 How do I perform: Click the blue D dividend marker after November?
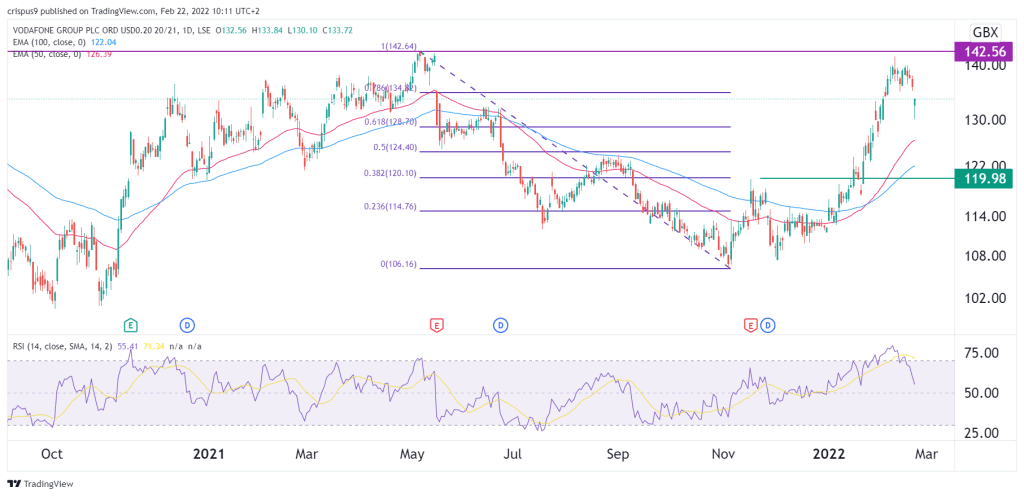click(x=768, y=324)
